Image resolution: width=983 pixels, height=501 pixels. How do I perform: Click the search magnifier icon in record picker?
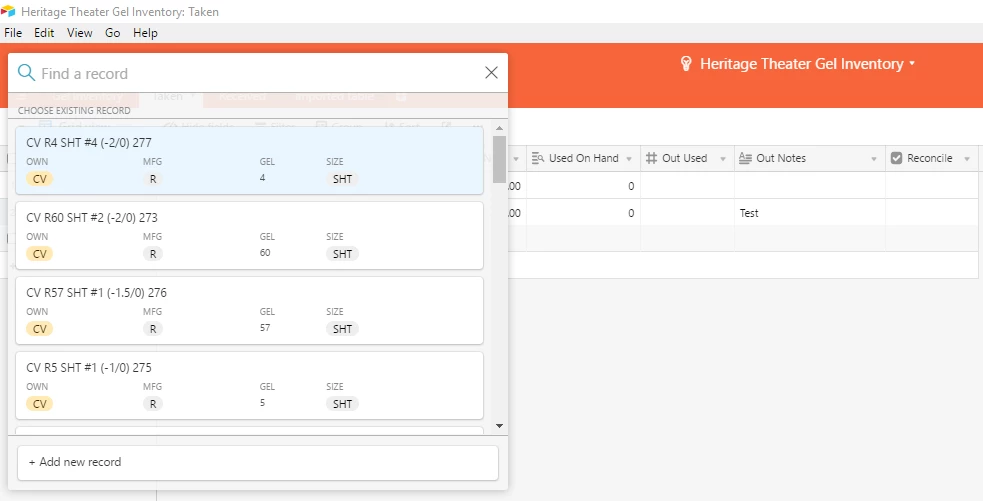tap(26, 73)
